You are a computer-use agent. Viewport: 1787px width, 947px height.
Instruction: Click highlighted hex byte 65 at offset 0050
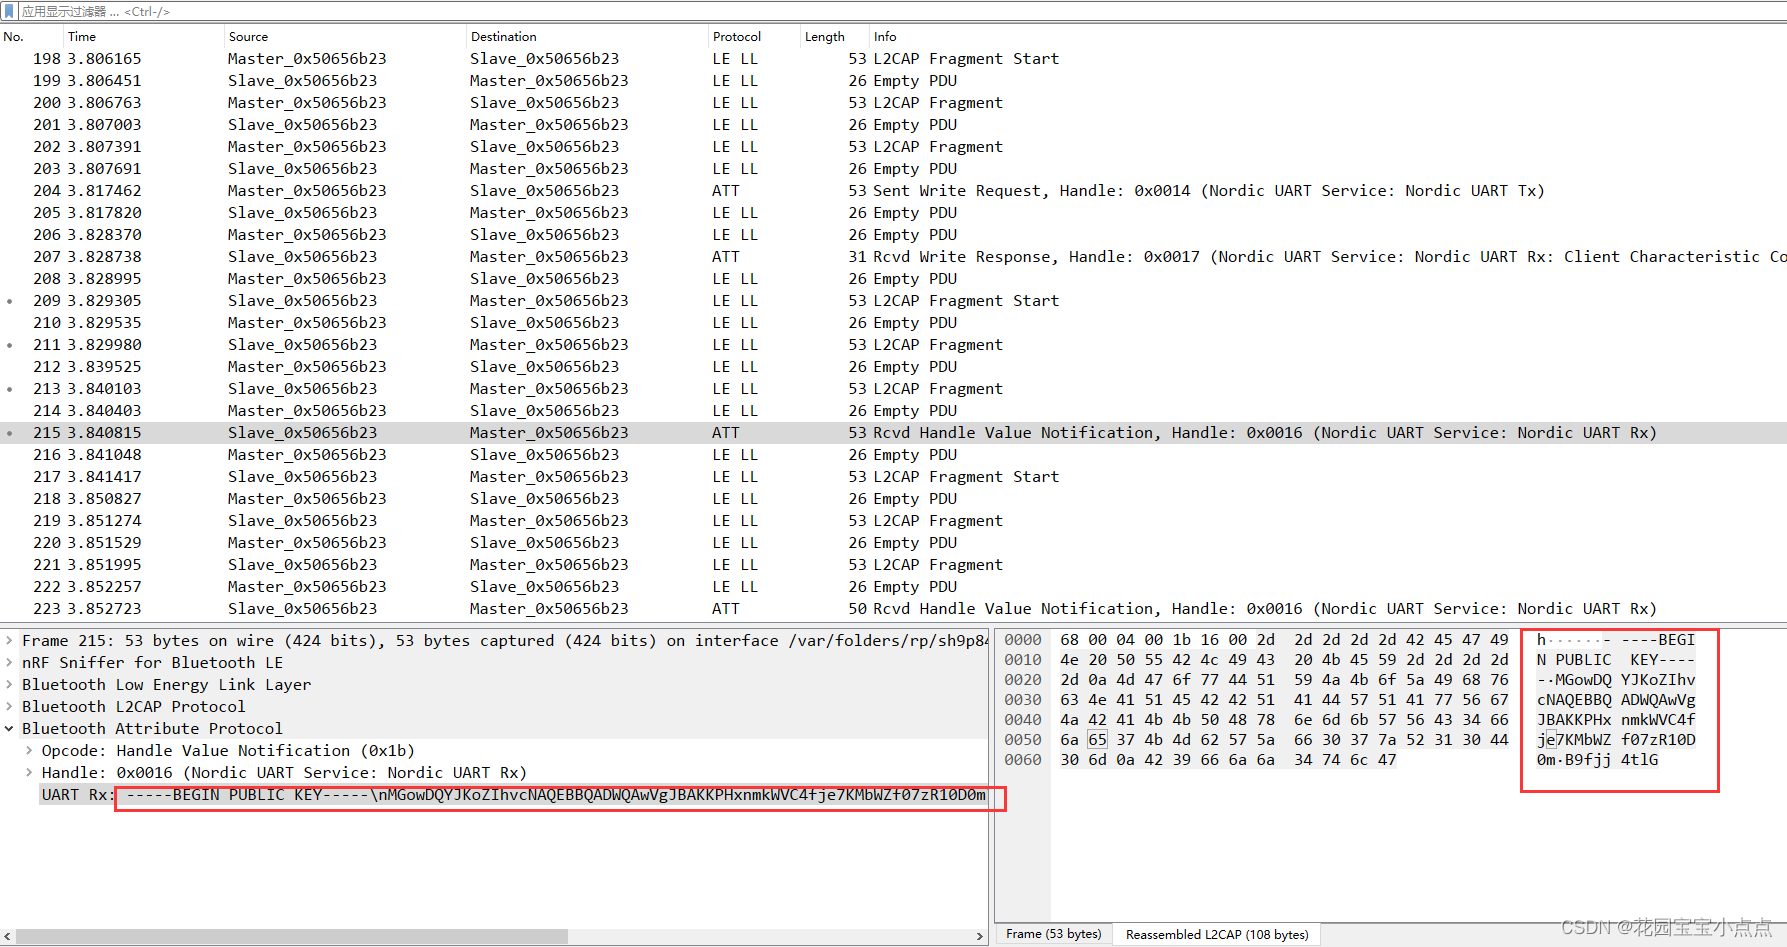point(1097,740)
